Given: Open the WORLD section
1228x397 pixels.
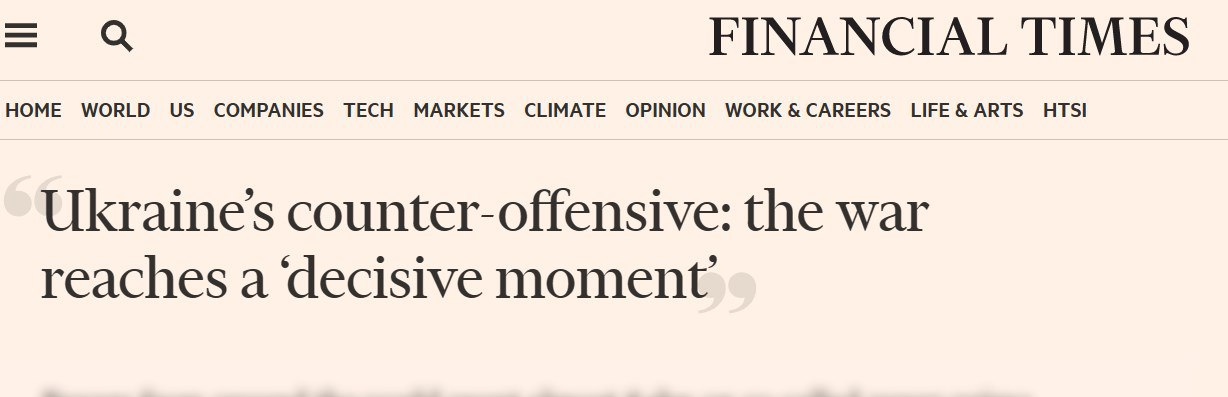Looking at the screenshot, I should (116, 111).
